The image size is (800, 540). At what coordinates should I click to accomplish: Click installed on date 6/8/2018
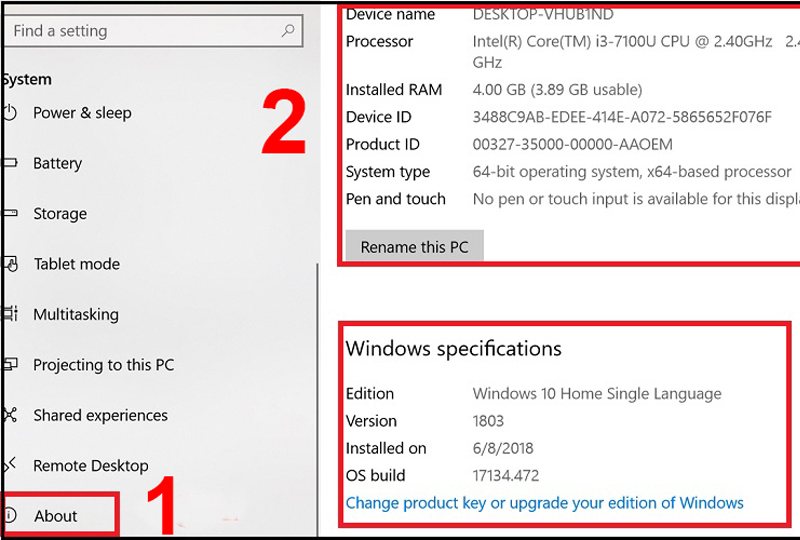[503, 449]
